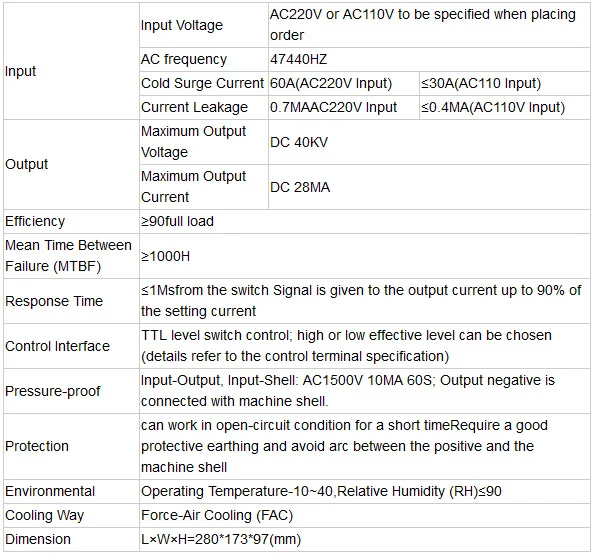Viewport: 594px width, 556px height.
Task: Select the Pressure-proof row label
Action: (71, 391)
